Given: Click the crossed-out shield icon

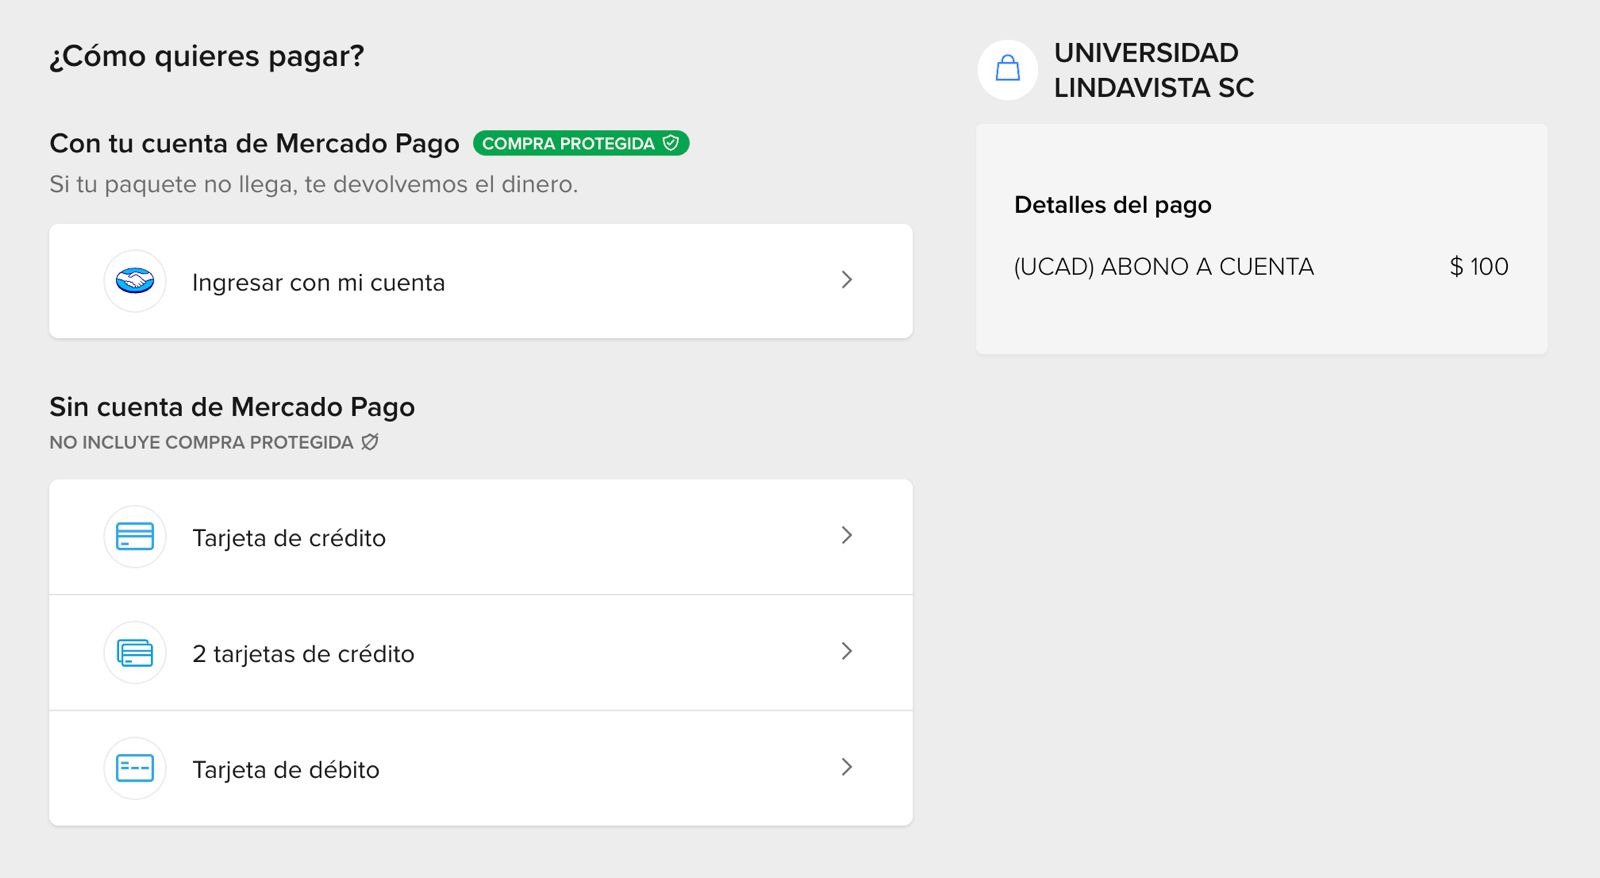Looking at the screenshot, I should pyautogui.click(x=370, y=442).
